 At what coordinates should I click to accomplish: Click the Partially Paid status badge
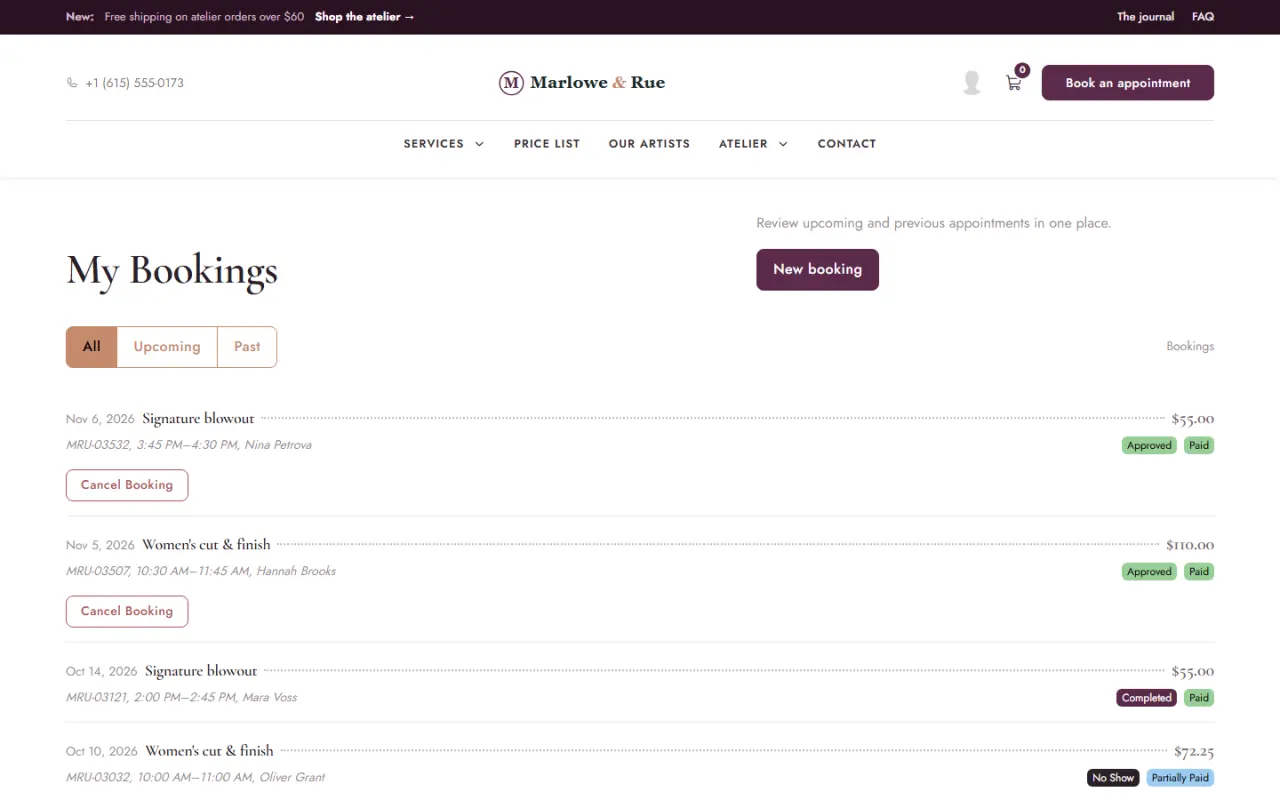pyautogui.click(x=1180, y=778)
